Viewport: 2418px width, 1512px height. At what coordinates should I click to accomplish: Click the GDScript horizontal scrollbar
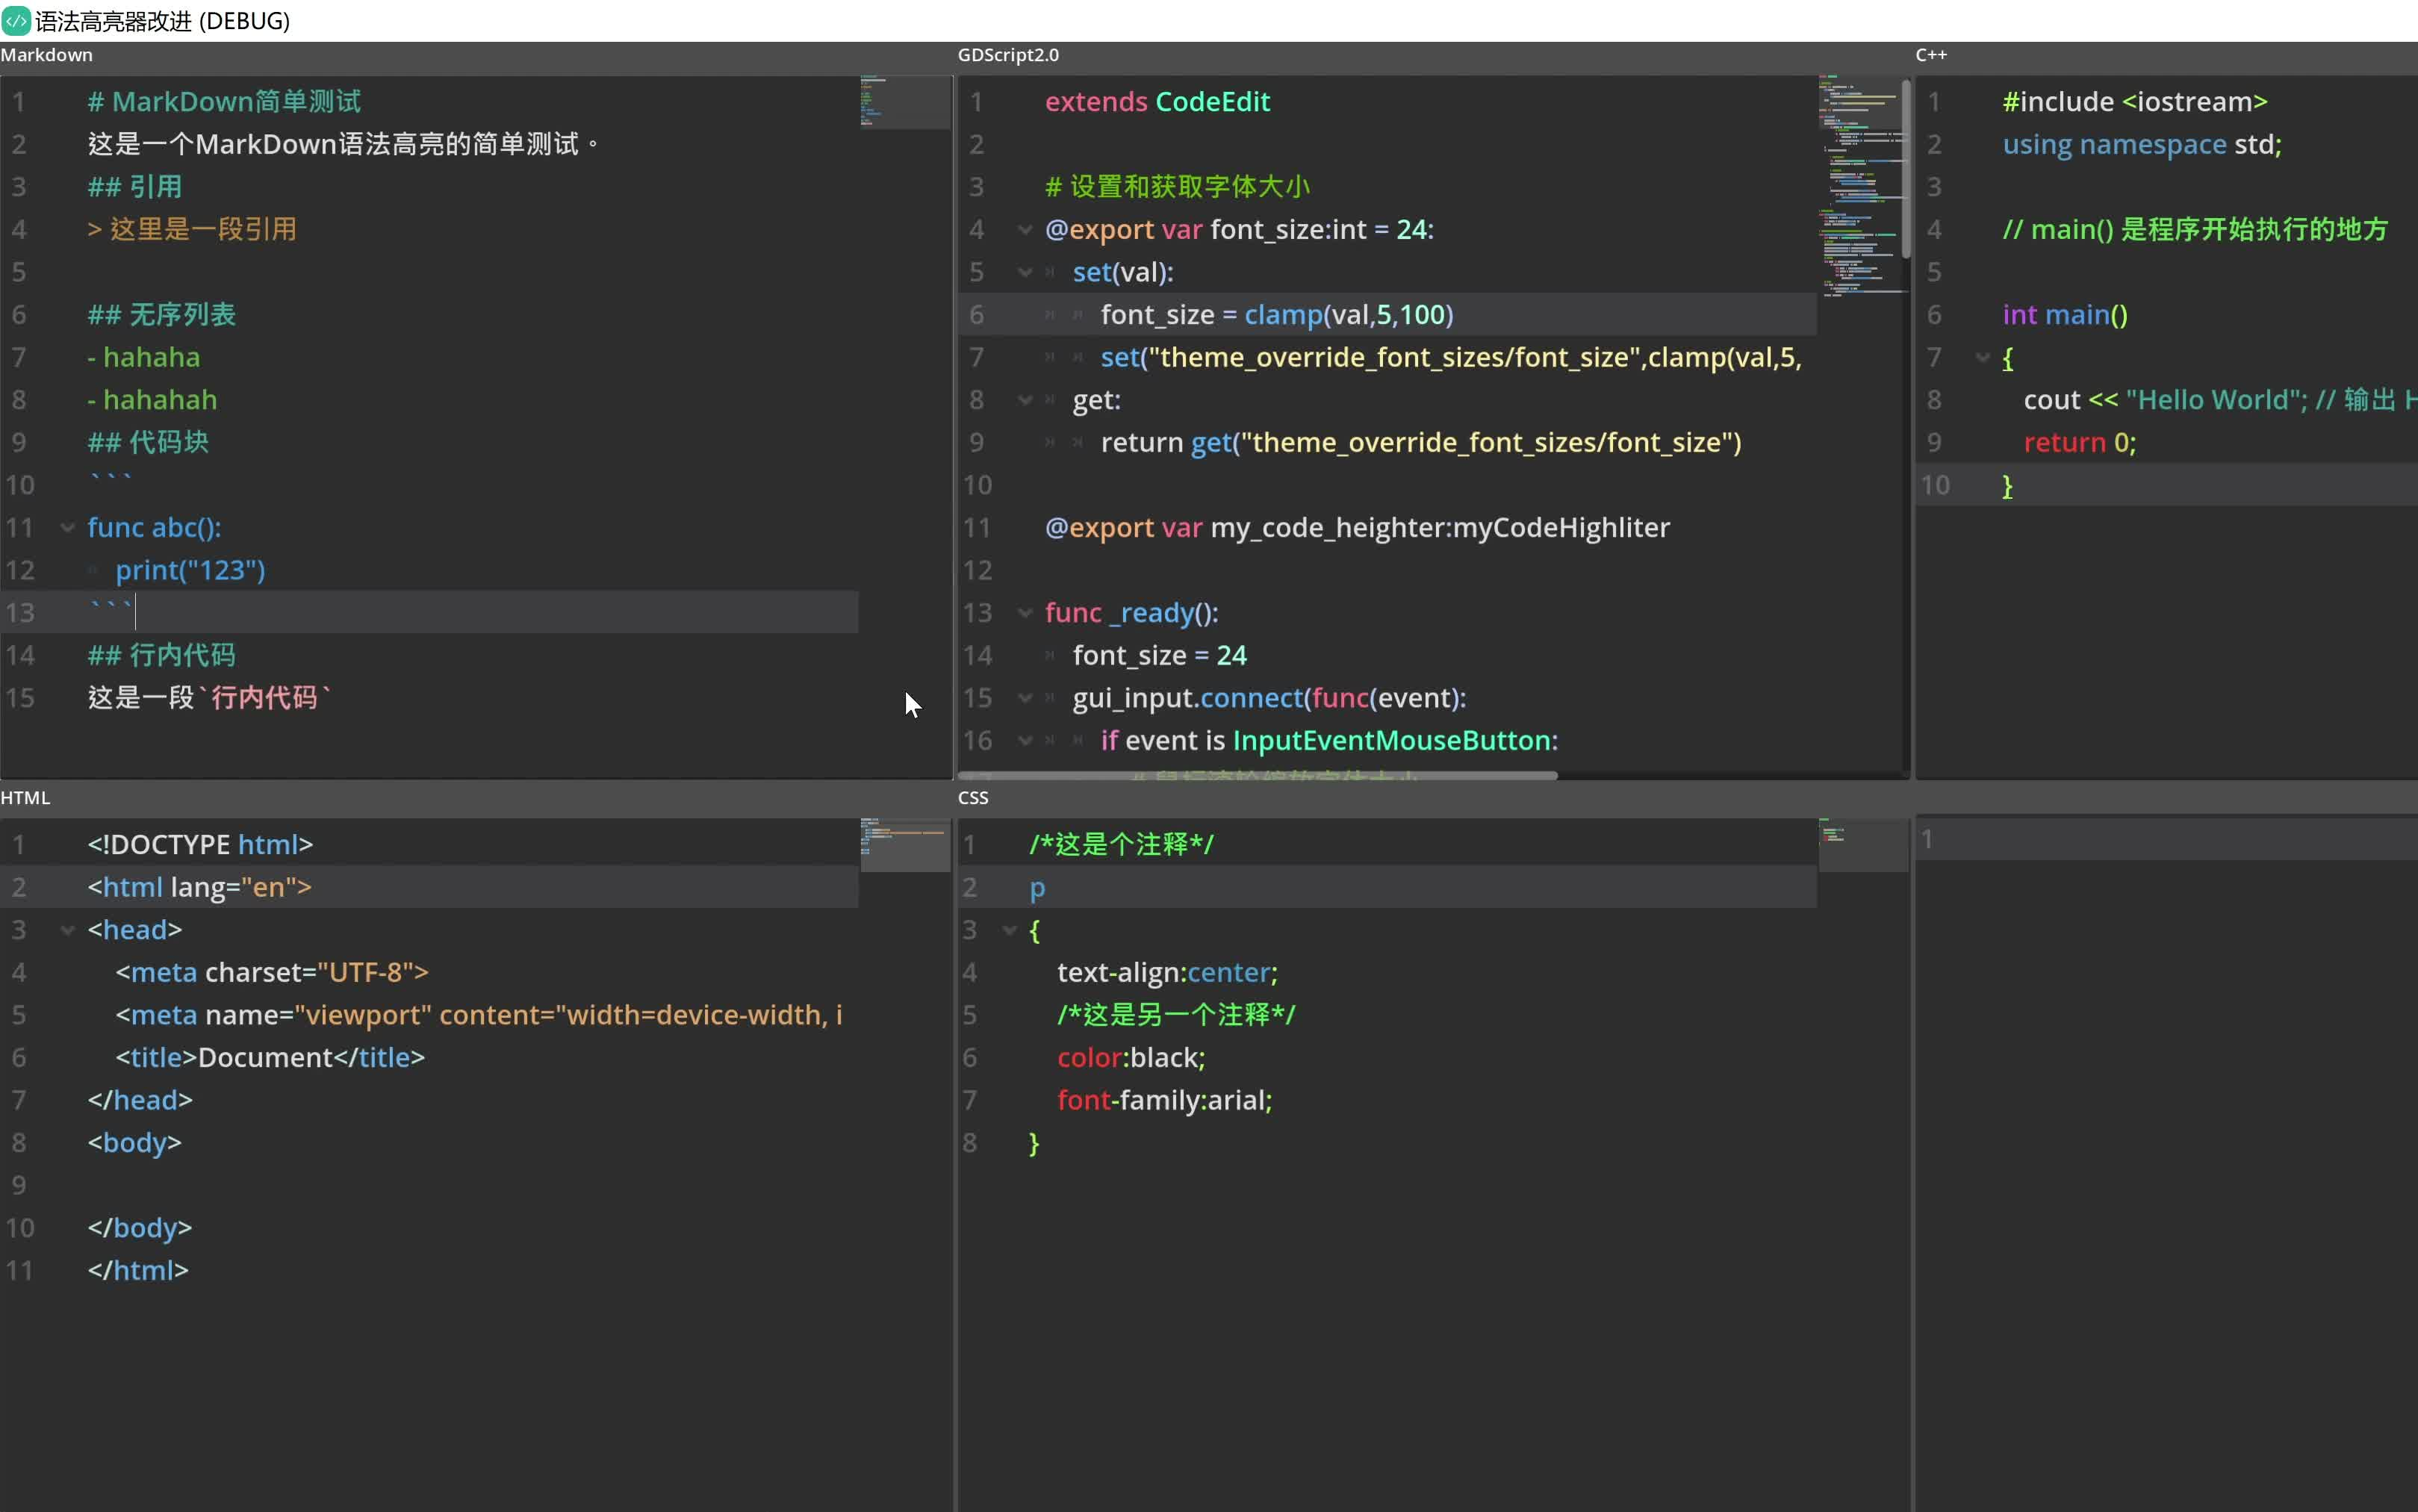pos(1257,775)
